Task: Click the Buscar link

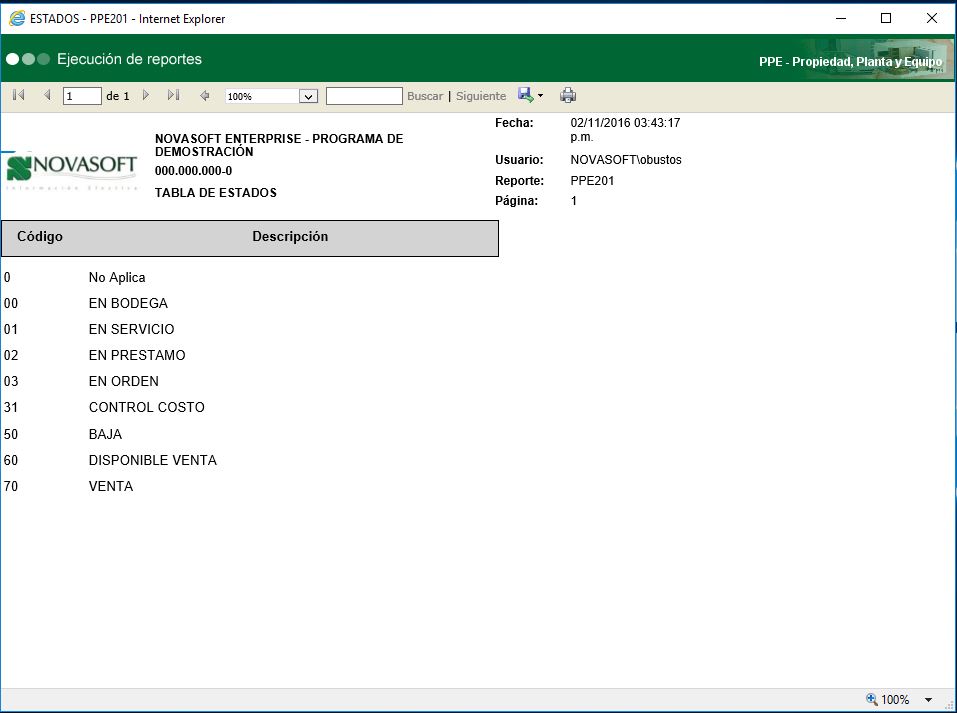Action: 425,96
